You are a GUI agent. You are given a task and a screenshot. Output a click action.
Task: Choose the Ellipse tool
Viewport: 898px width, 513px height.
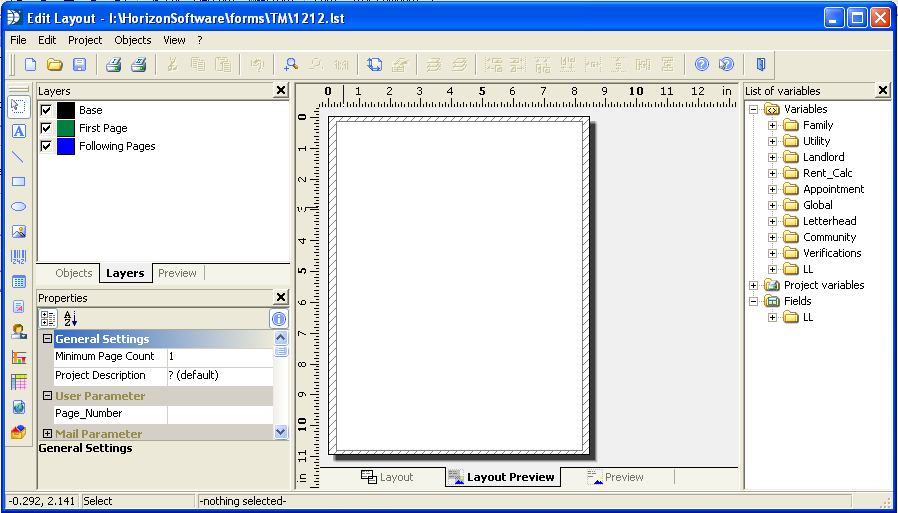[x=18, y=207]
